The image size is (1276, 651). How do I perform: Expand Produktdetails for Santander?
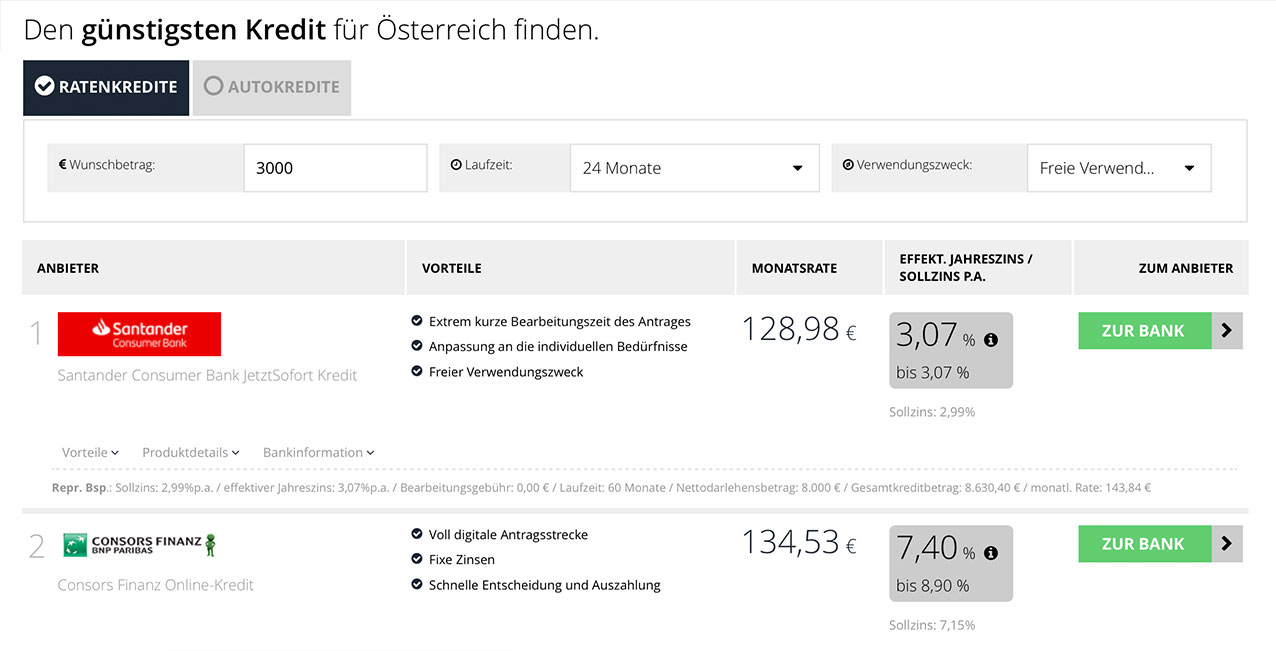click(191, 452)
